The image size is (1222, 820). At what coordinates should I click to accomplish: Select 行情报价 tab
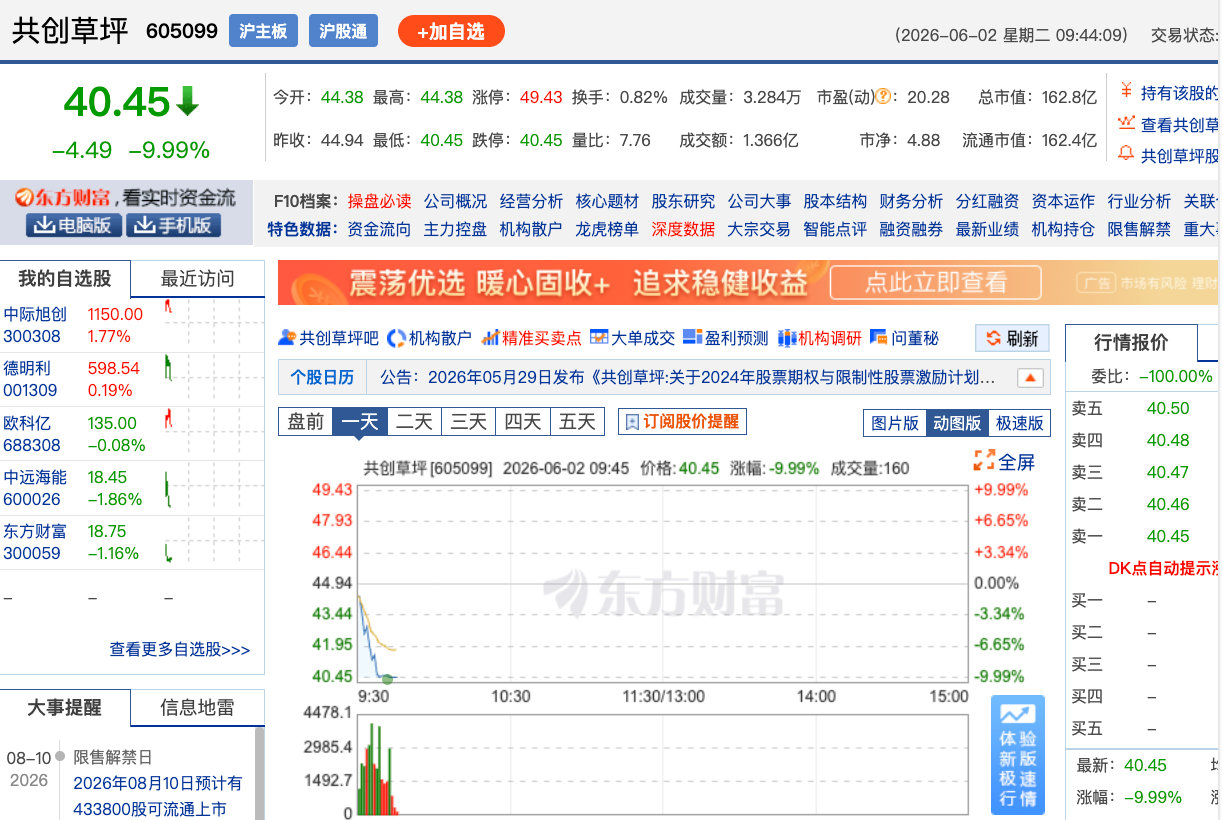click(1131, 343)
